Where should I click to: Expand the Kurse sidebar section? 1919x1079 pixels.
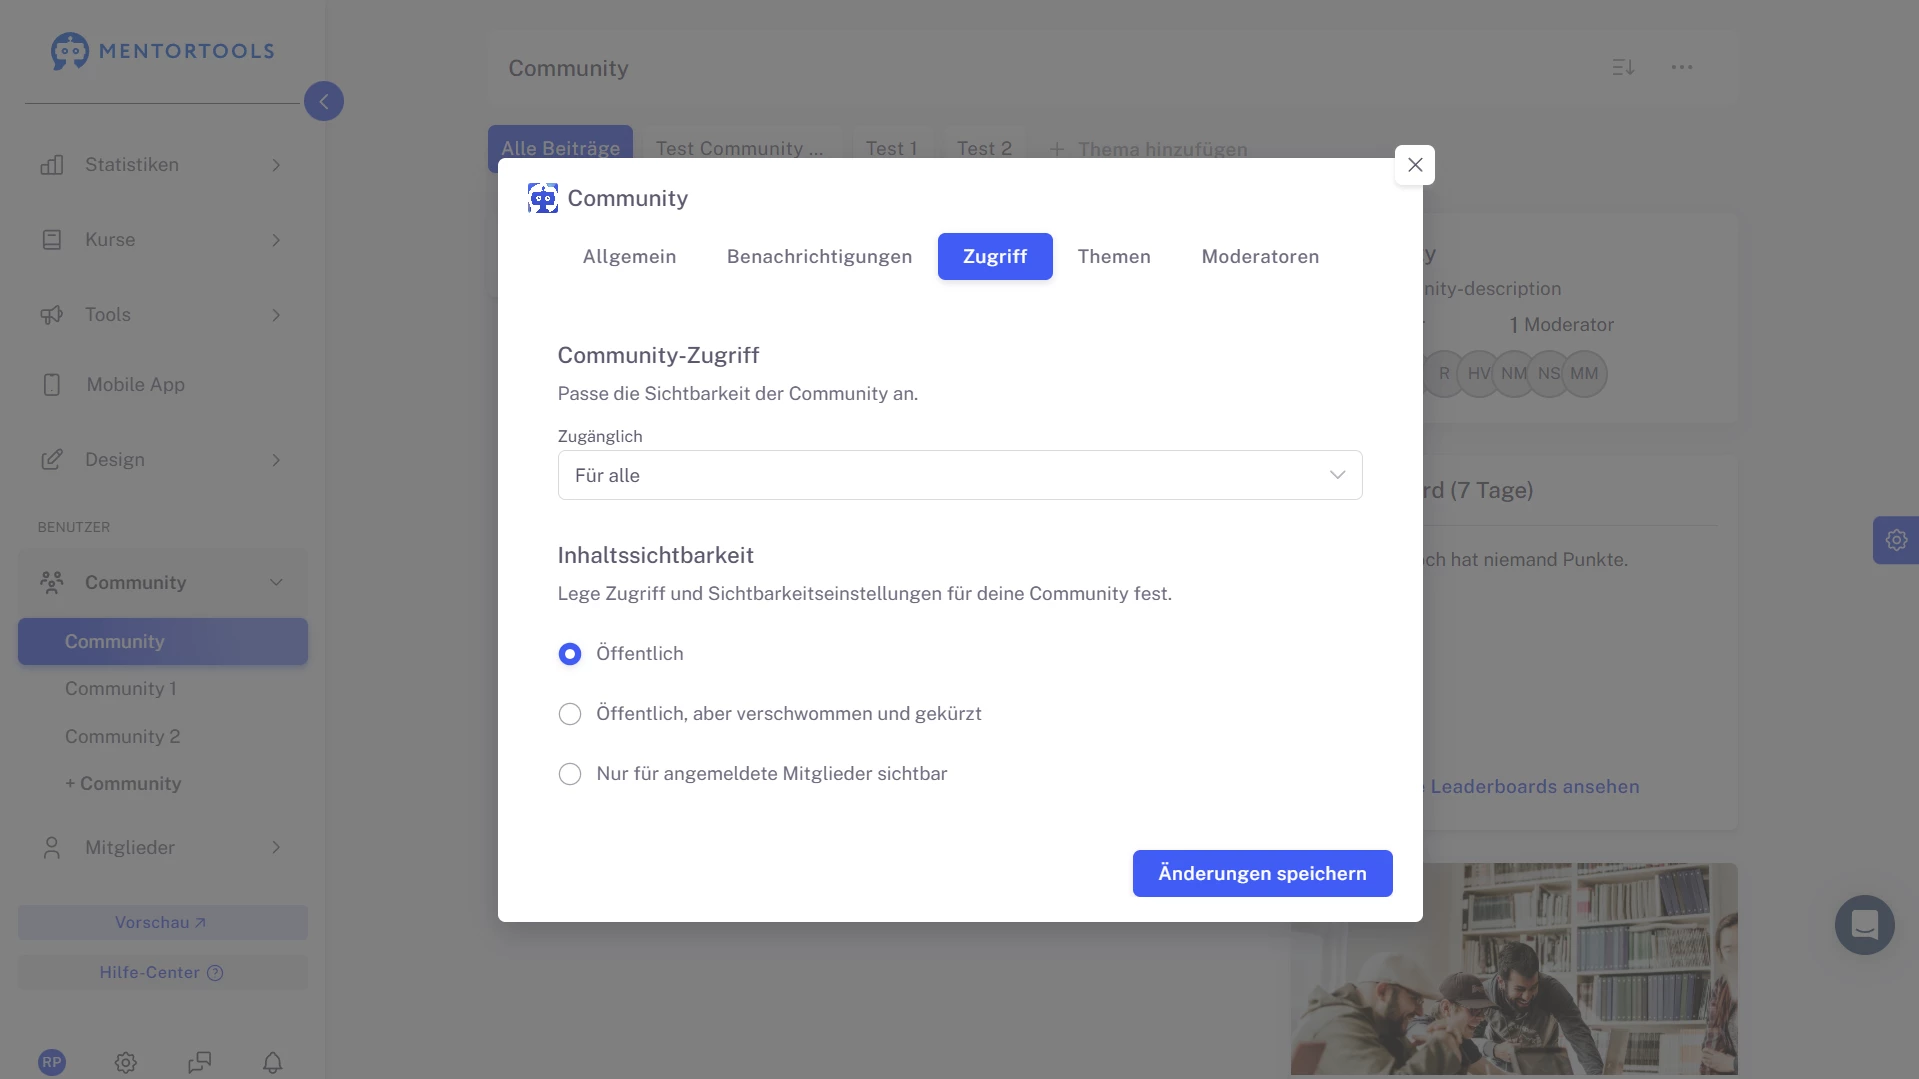click(162, 240)
